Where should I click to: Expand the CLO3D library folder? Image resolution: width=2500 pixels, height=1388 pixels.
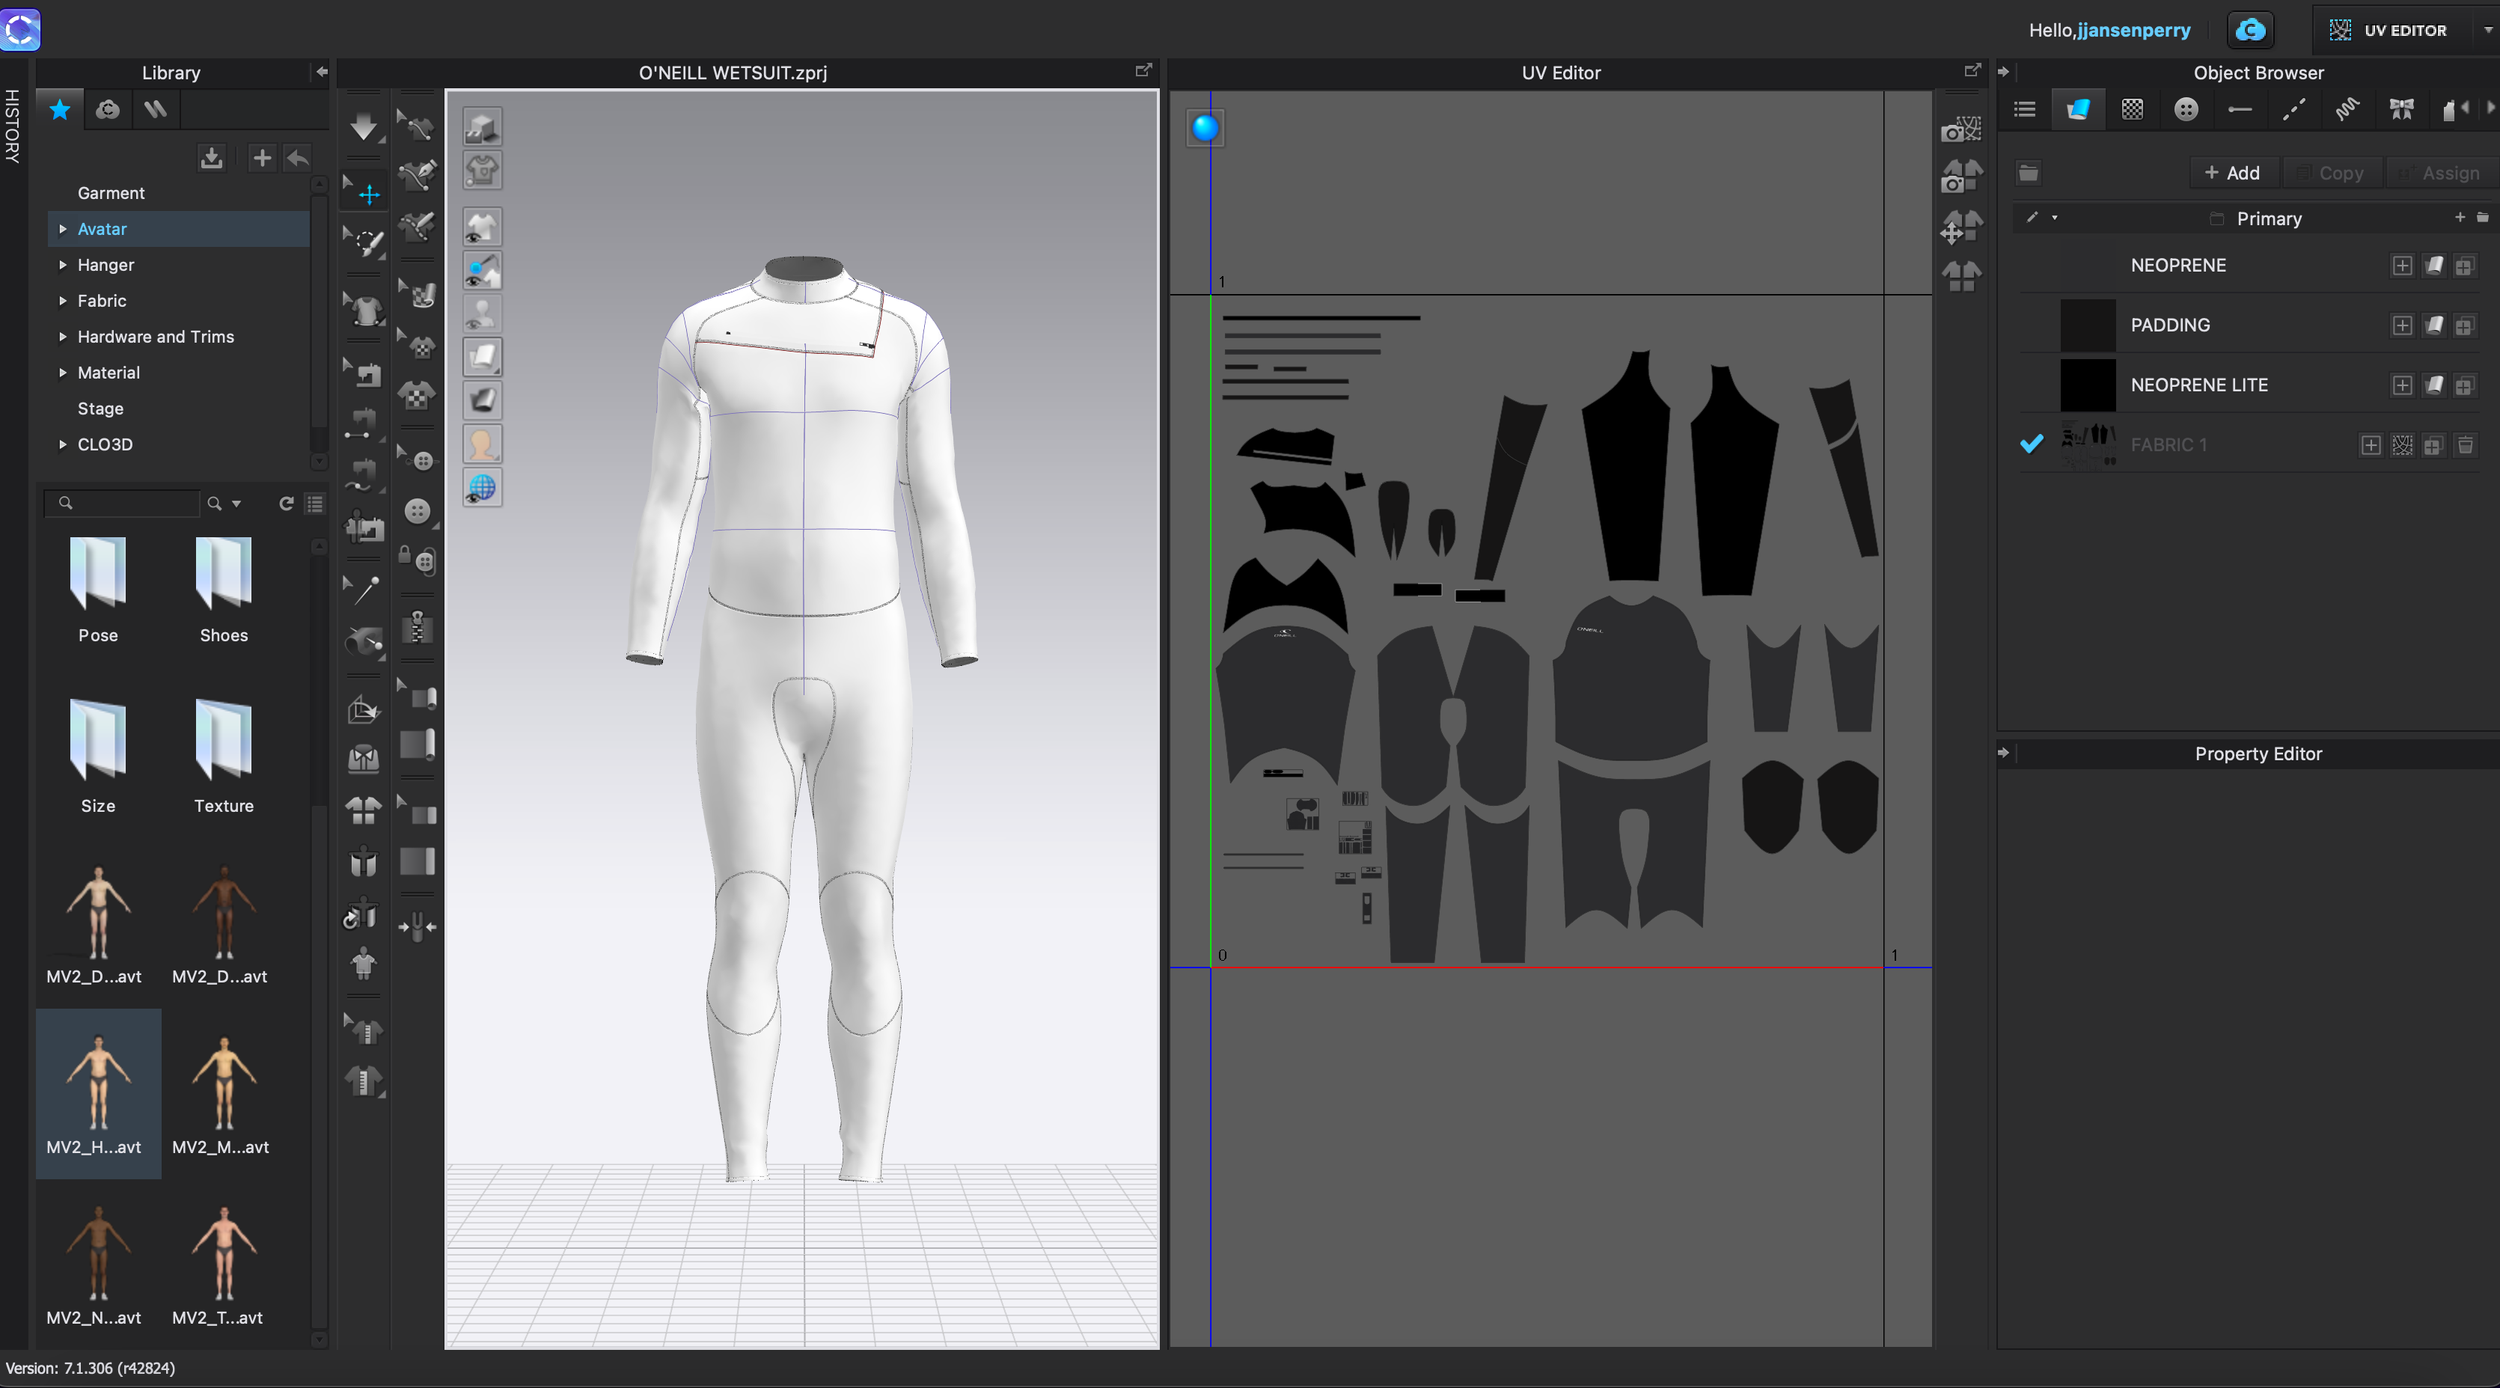(63, 444)
